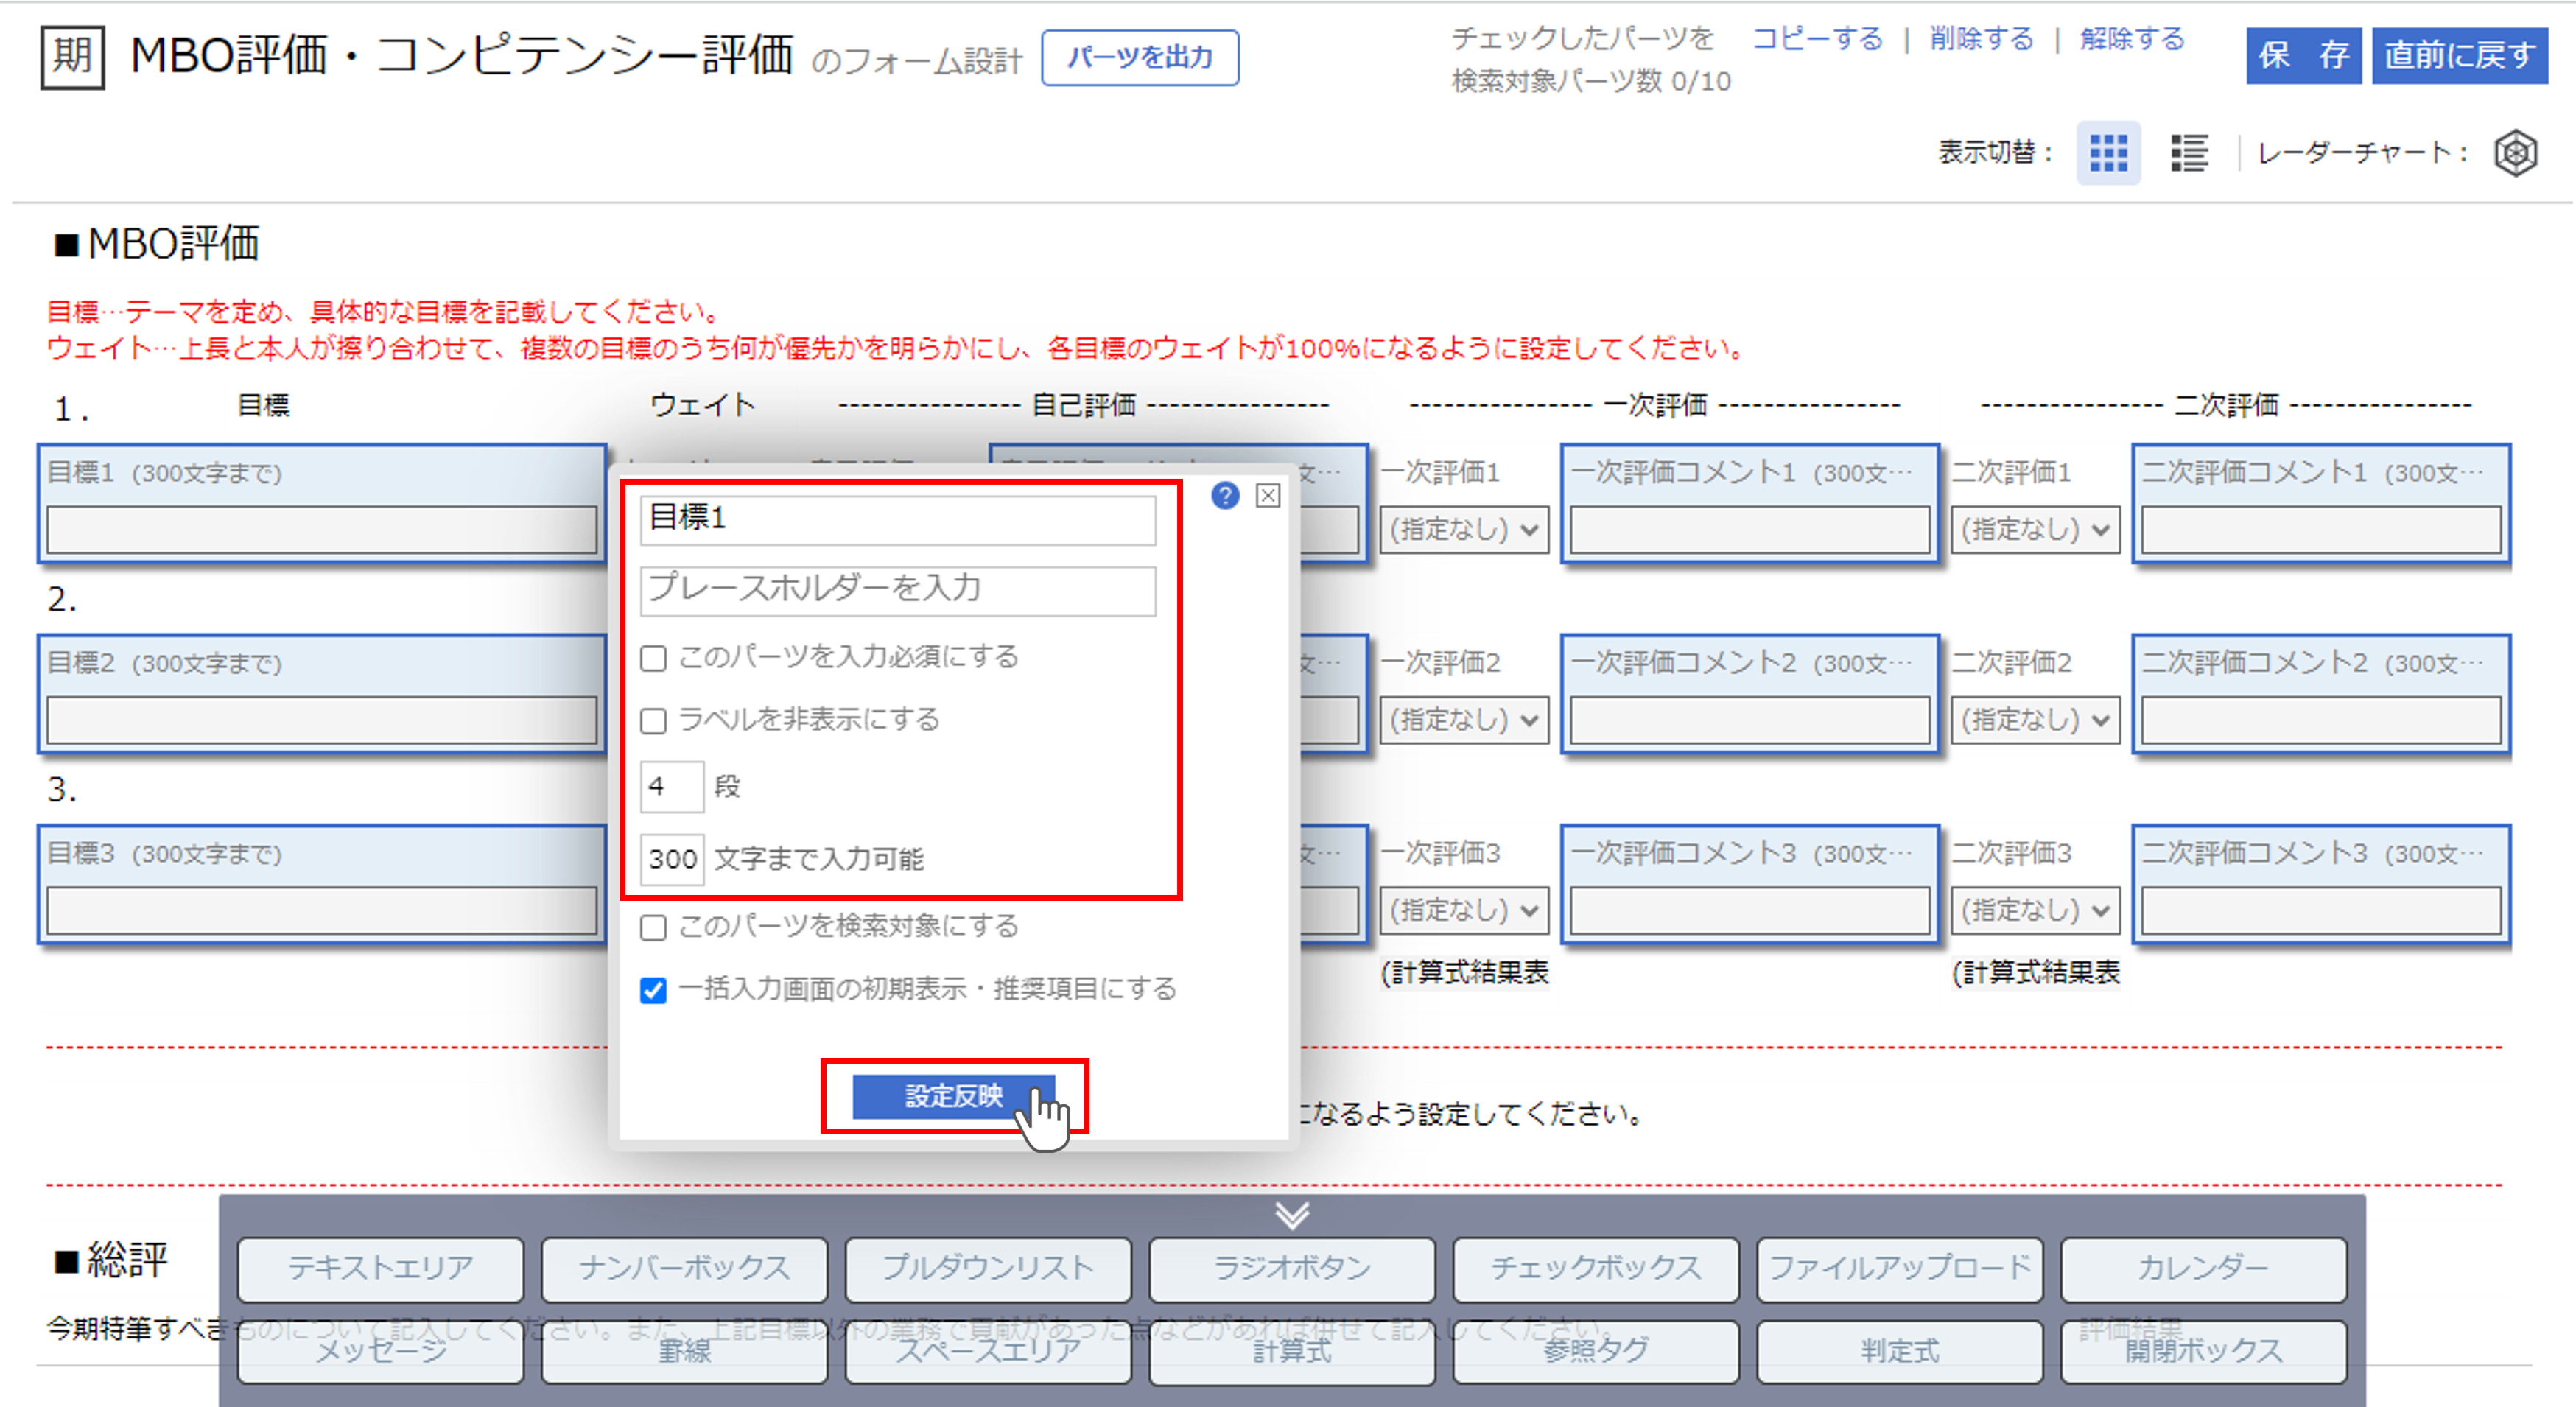Open the 一次評価1 指定なし dropdown

pos(1463,529)
